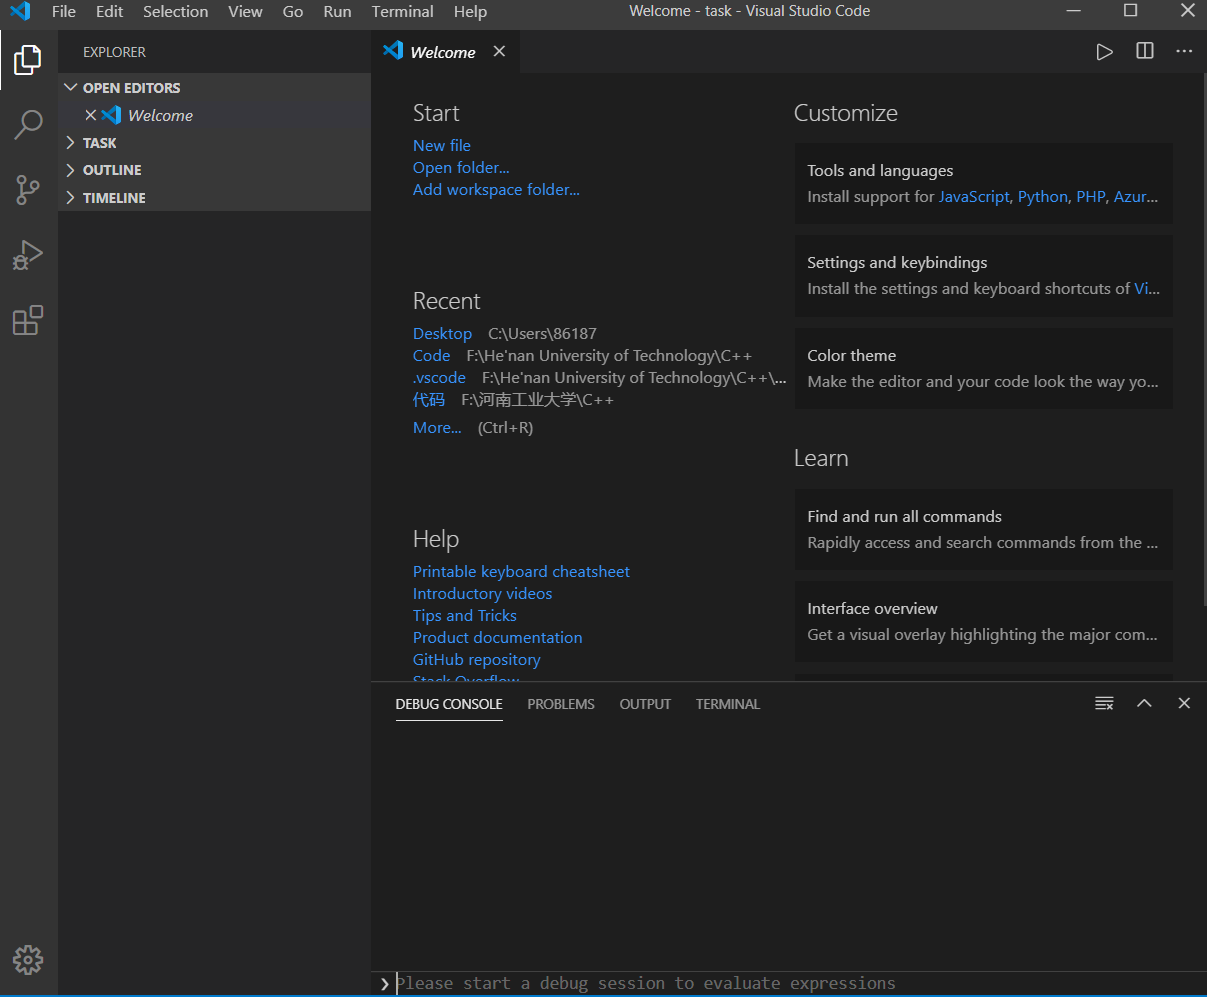Screen dimensions: 1207x997
Task: Click Add workspace folder... link
Action: point(496,189)
